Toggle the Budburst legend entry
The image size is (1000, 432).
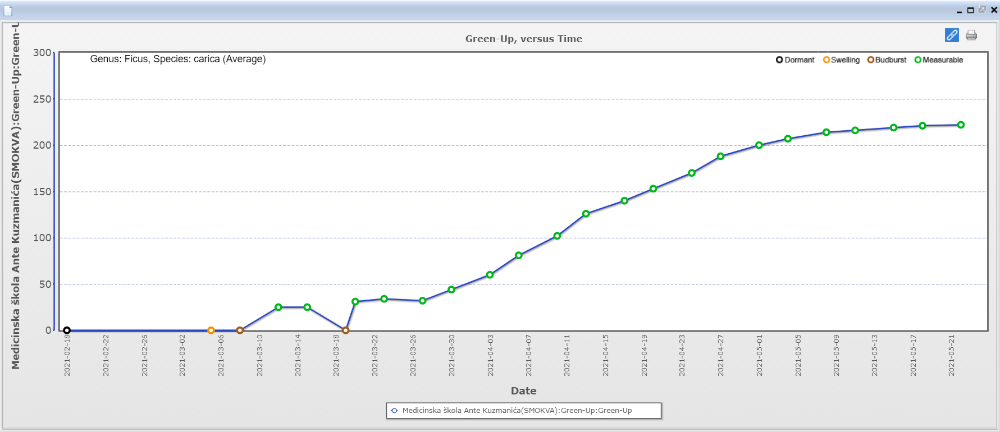pos(886,60)
